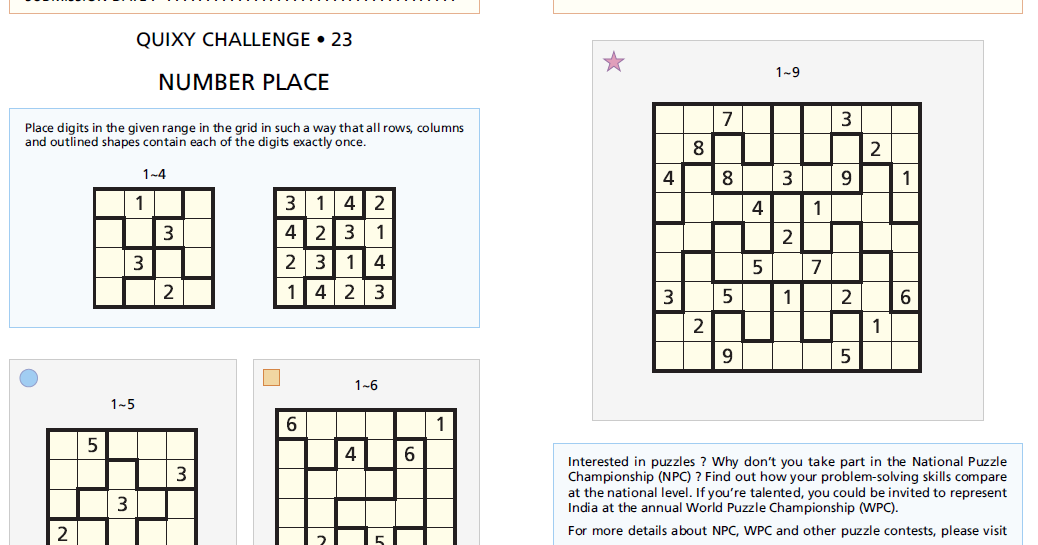Screen dimensions: 1038x545
Task: Click the solved 4x4 example grid
Action: click(334, 248)
